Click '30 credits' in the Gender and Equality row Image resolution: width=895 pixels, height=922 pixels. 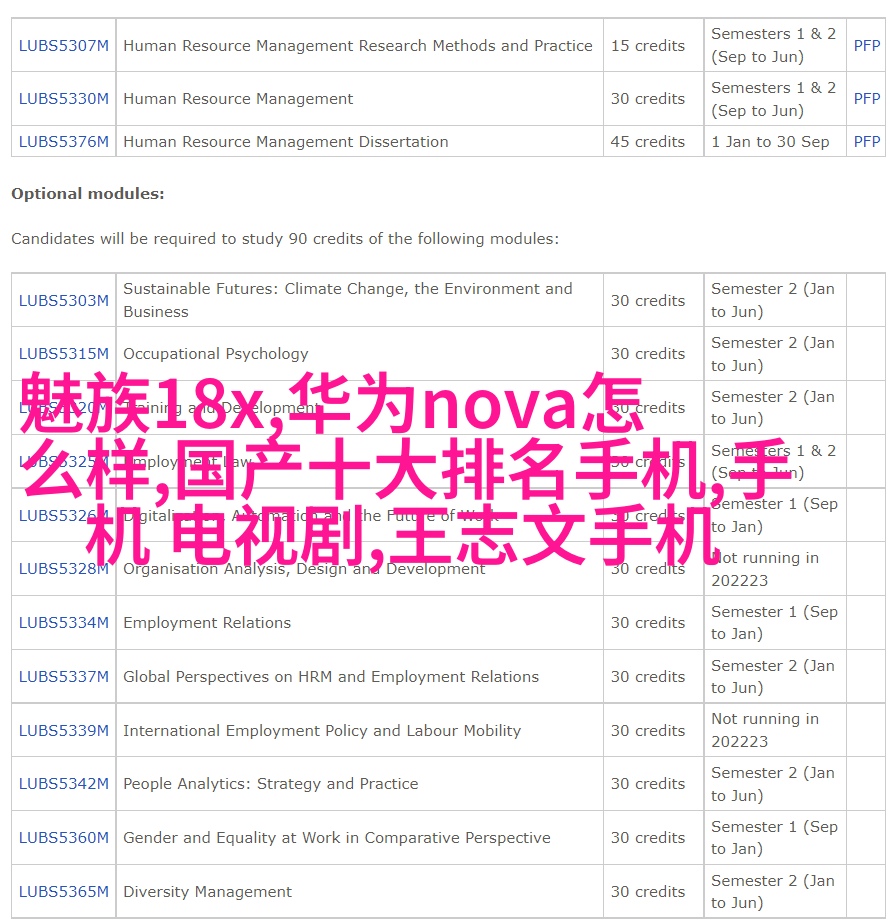point(647,837)
